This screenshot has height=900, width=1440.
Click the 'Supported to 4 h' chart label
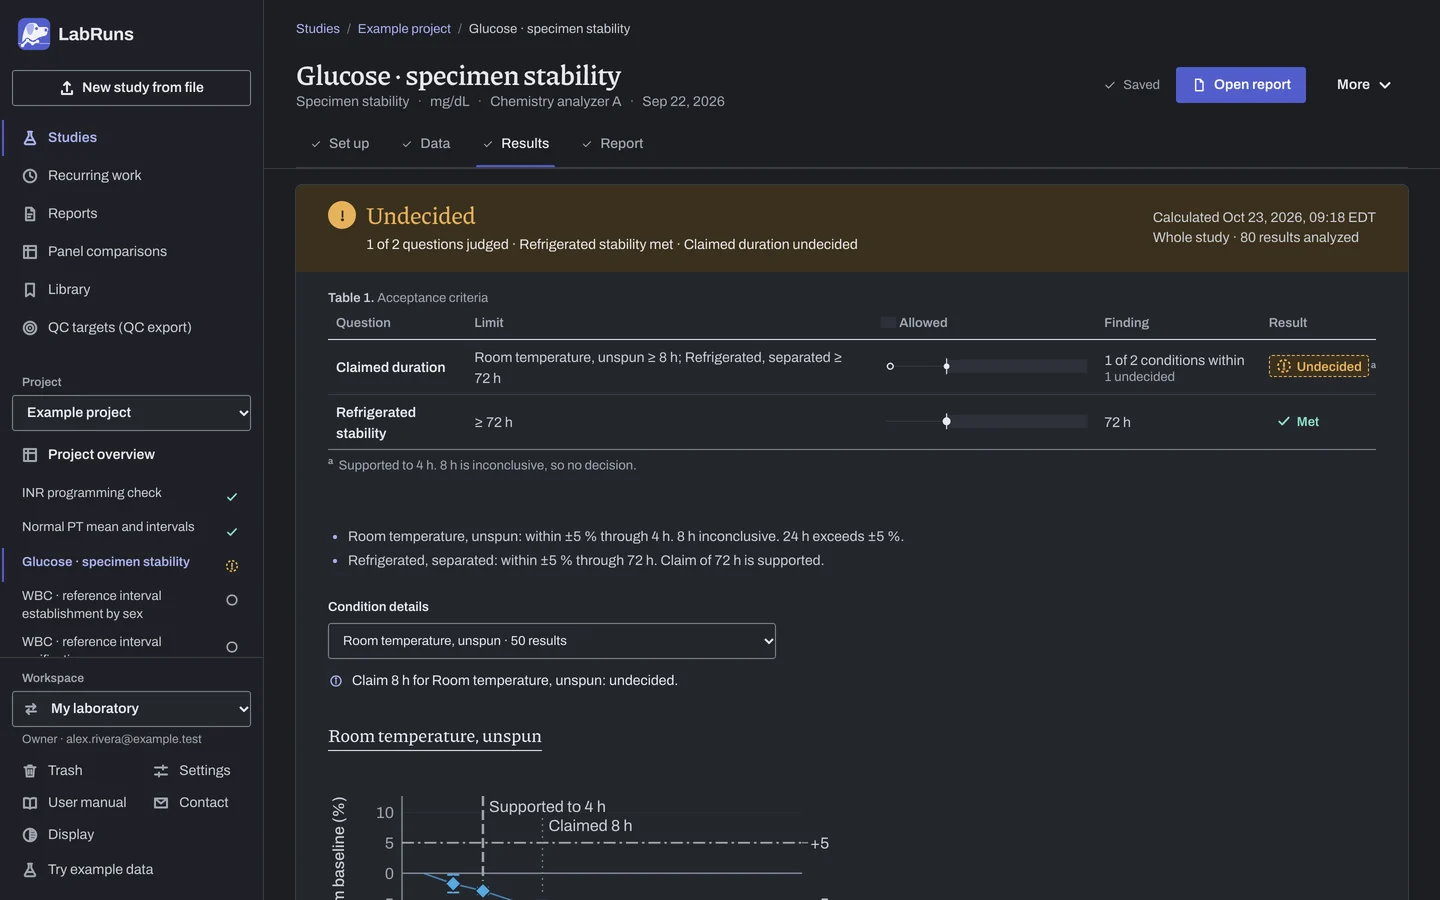(x=547, y=807)
